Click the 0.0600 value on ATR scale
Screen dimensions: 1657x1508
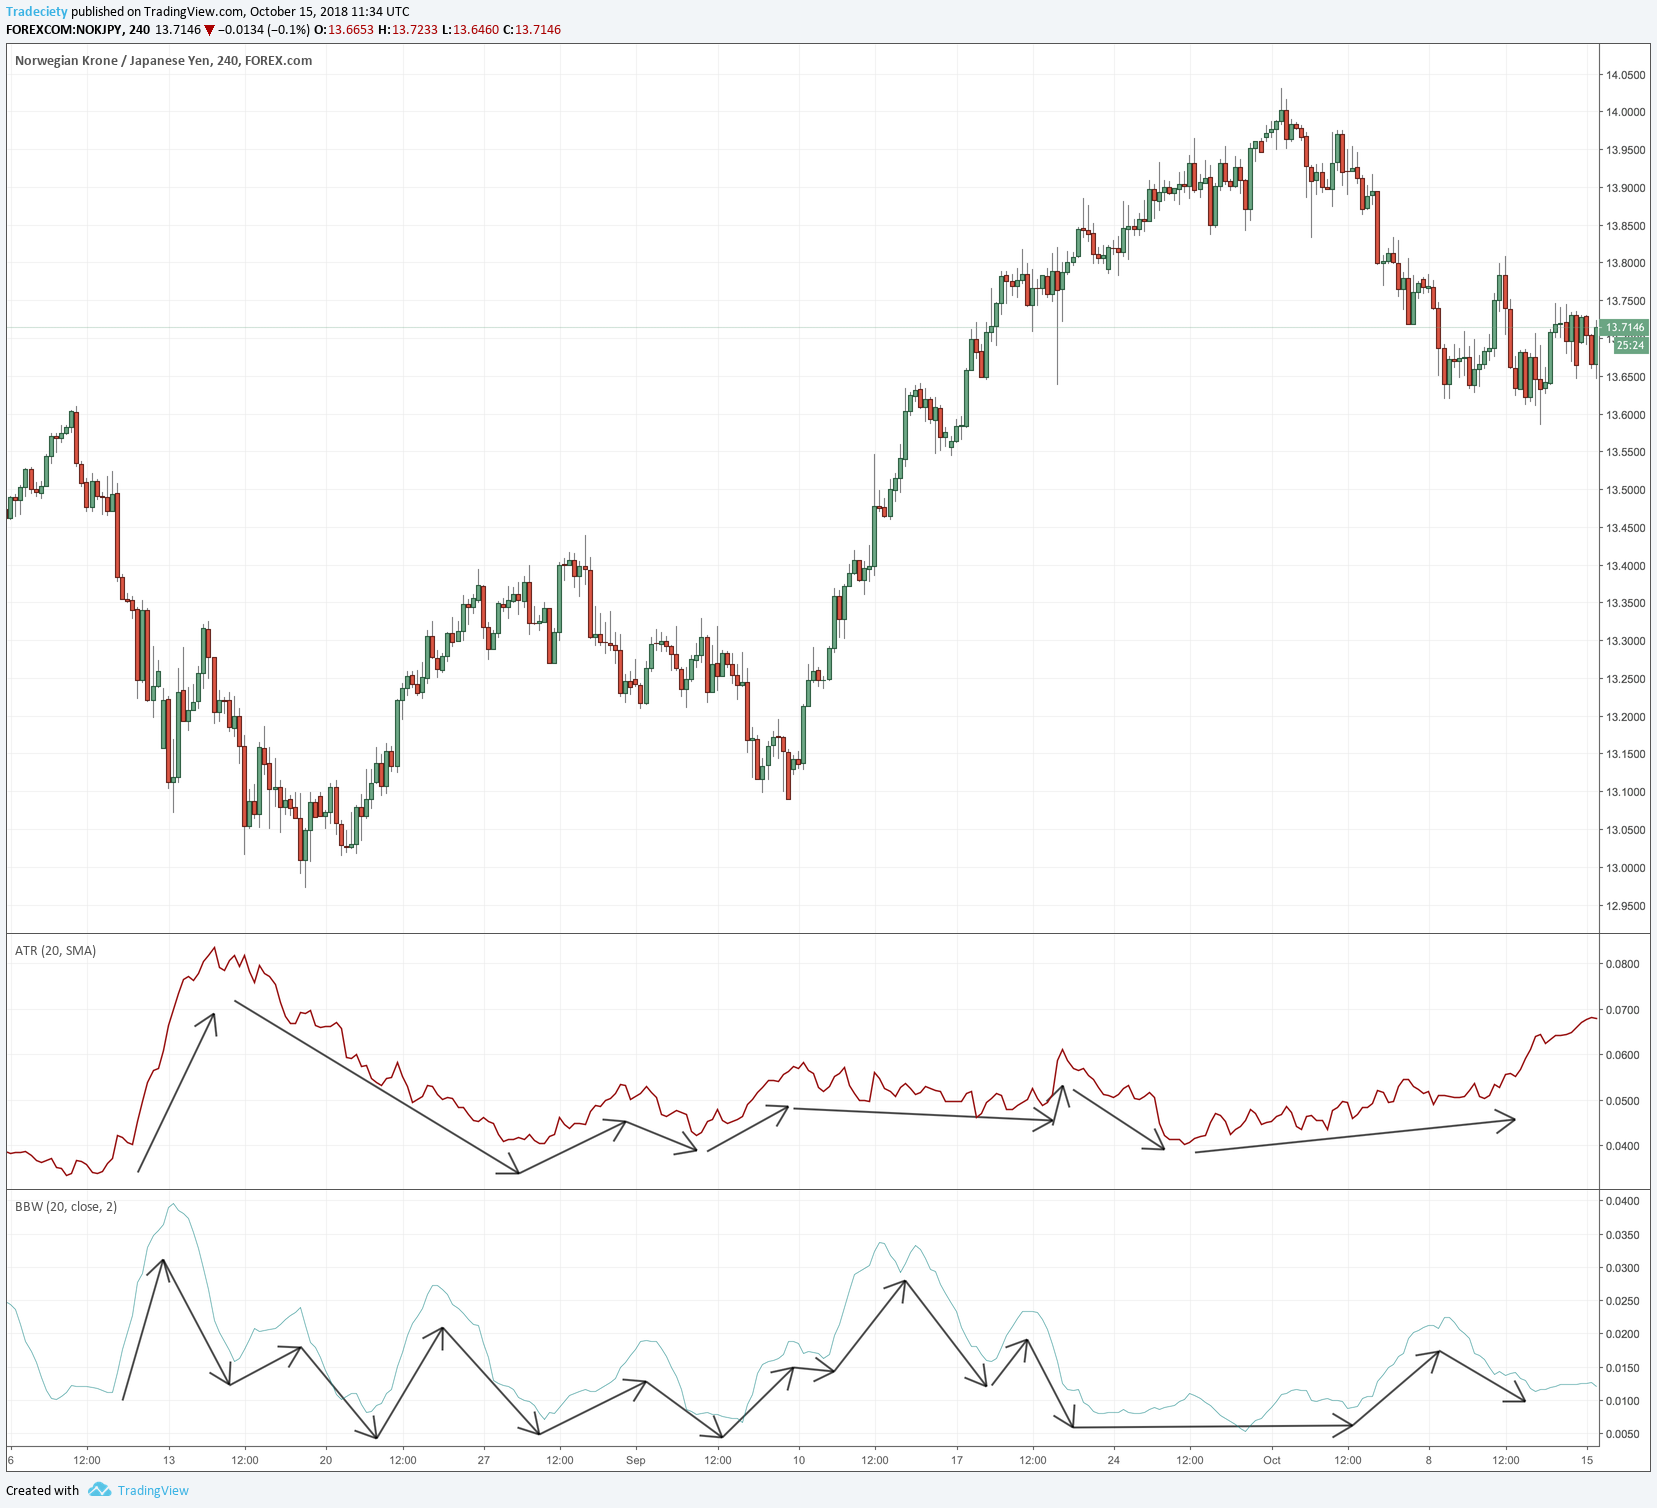[1622, 1055]
